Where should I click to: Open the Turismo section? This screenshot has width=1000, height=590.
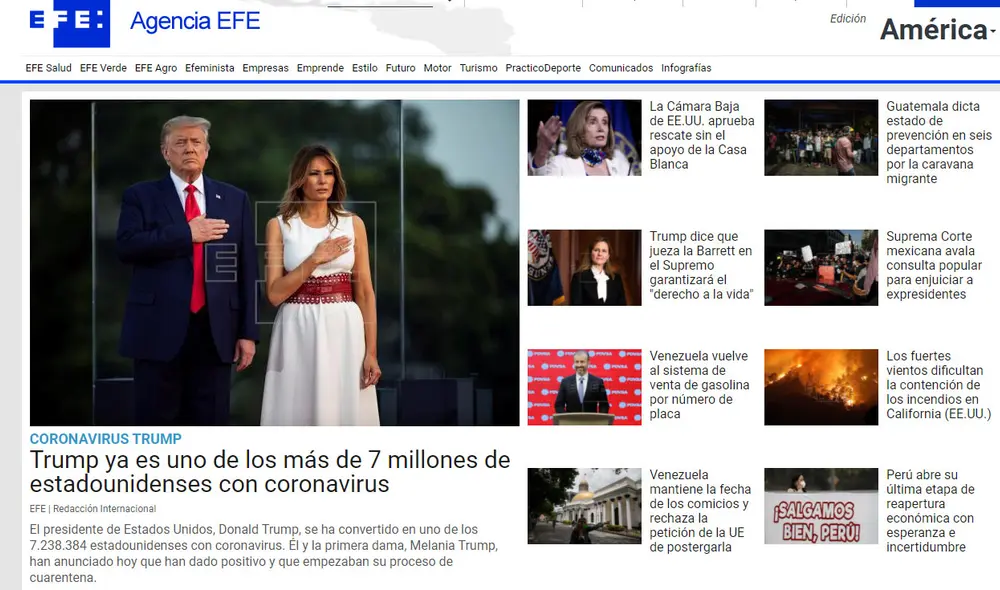tap(478, 67)
